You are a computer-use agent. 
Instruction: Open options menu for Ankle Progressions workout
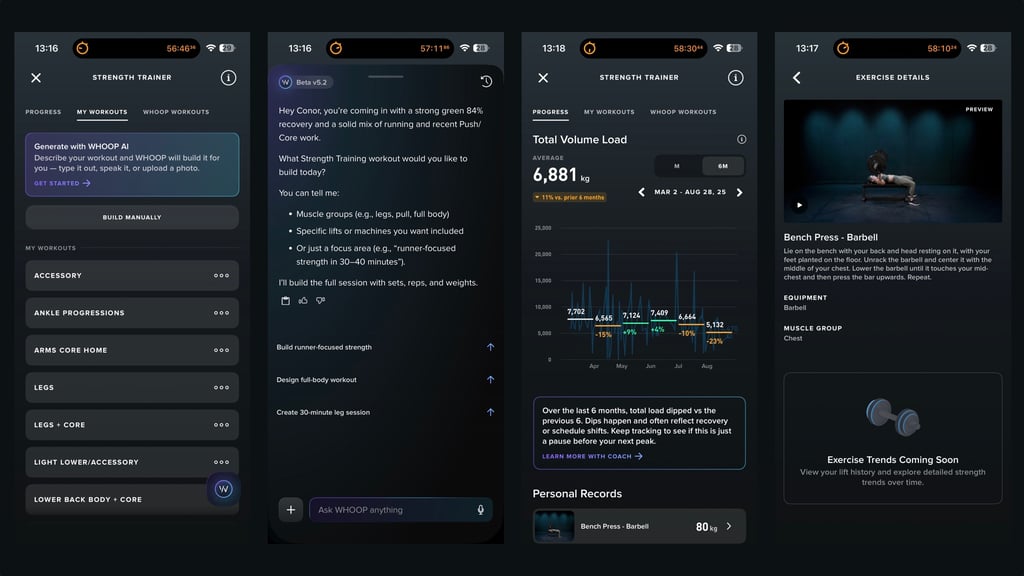[x=221, y=313]
